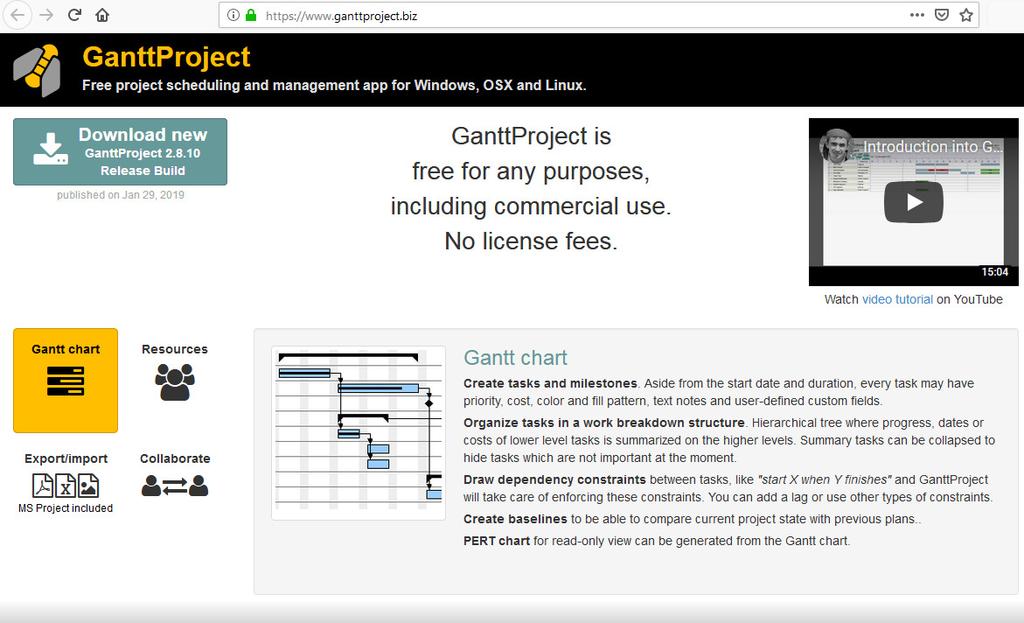This screenshot has height=623, width=1024.
Task: Click the 15:04 video duration label
Action: click(995, 272)
